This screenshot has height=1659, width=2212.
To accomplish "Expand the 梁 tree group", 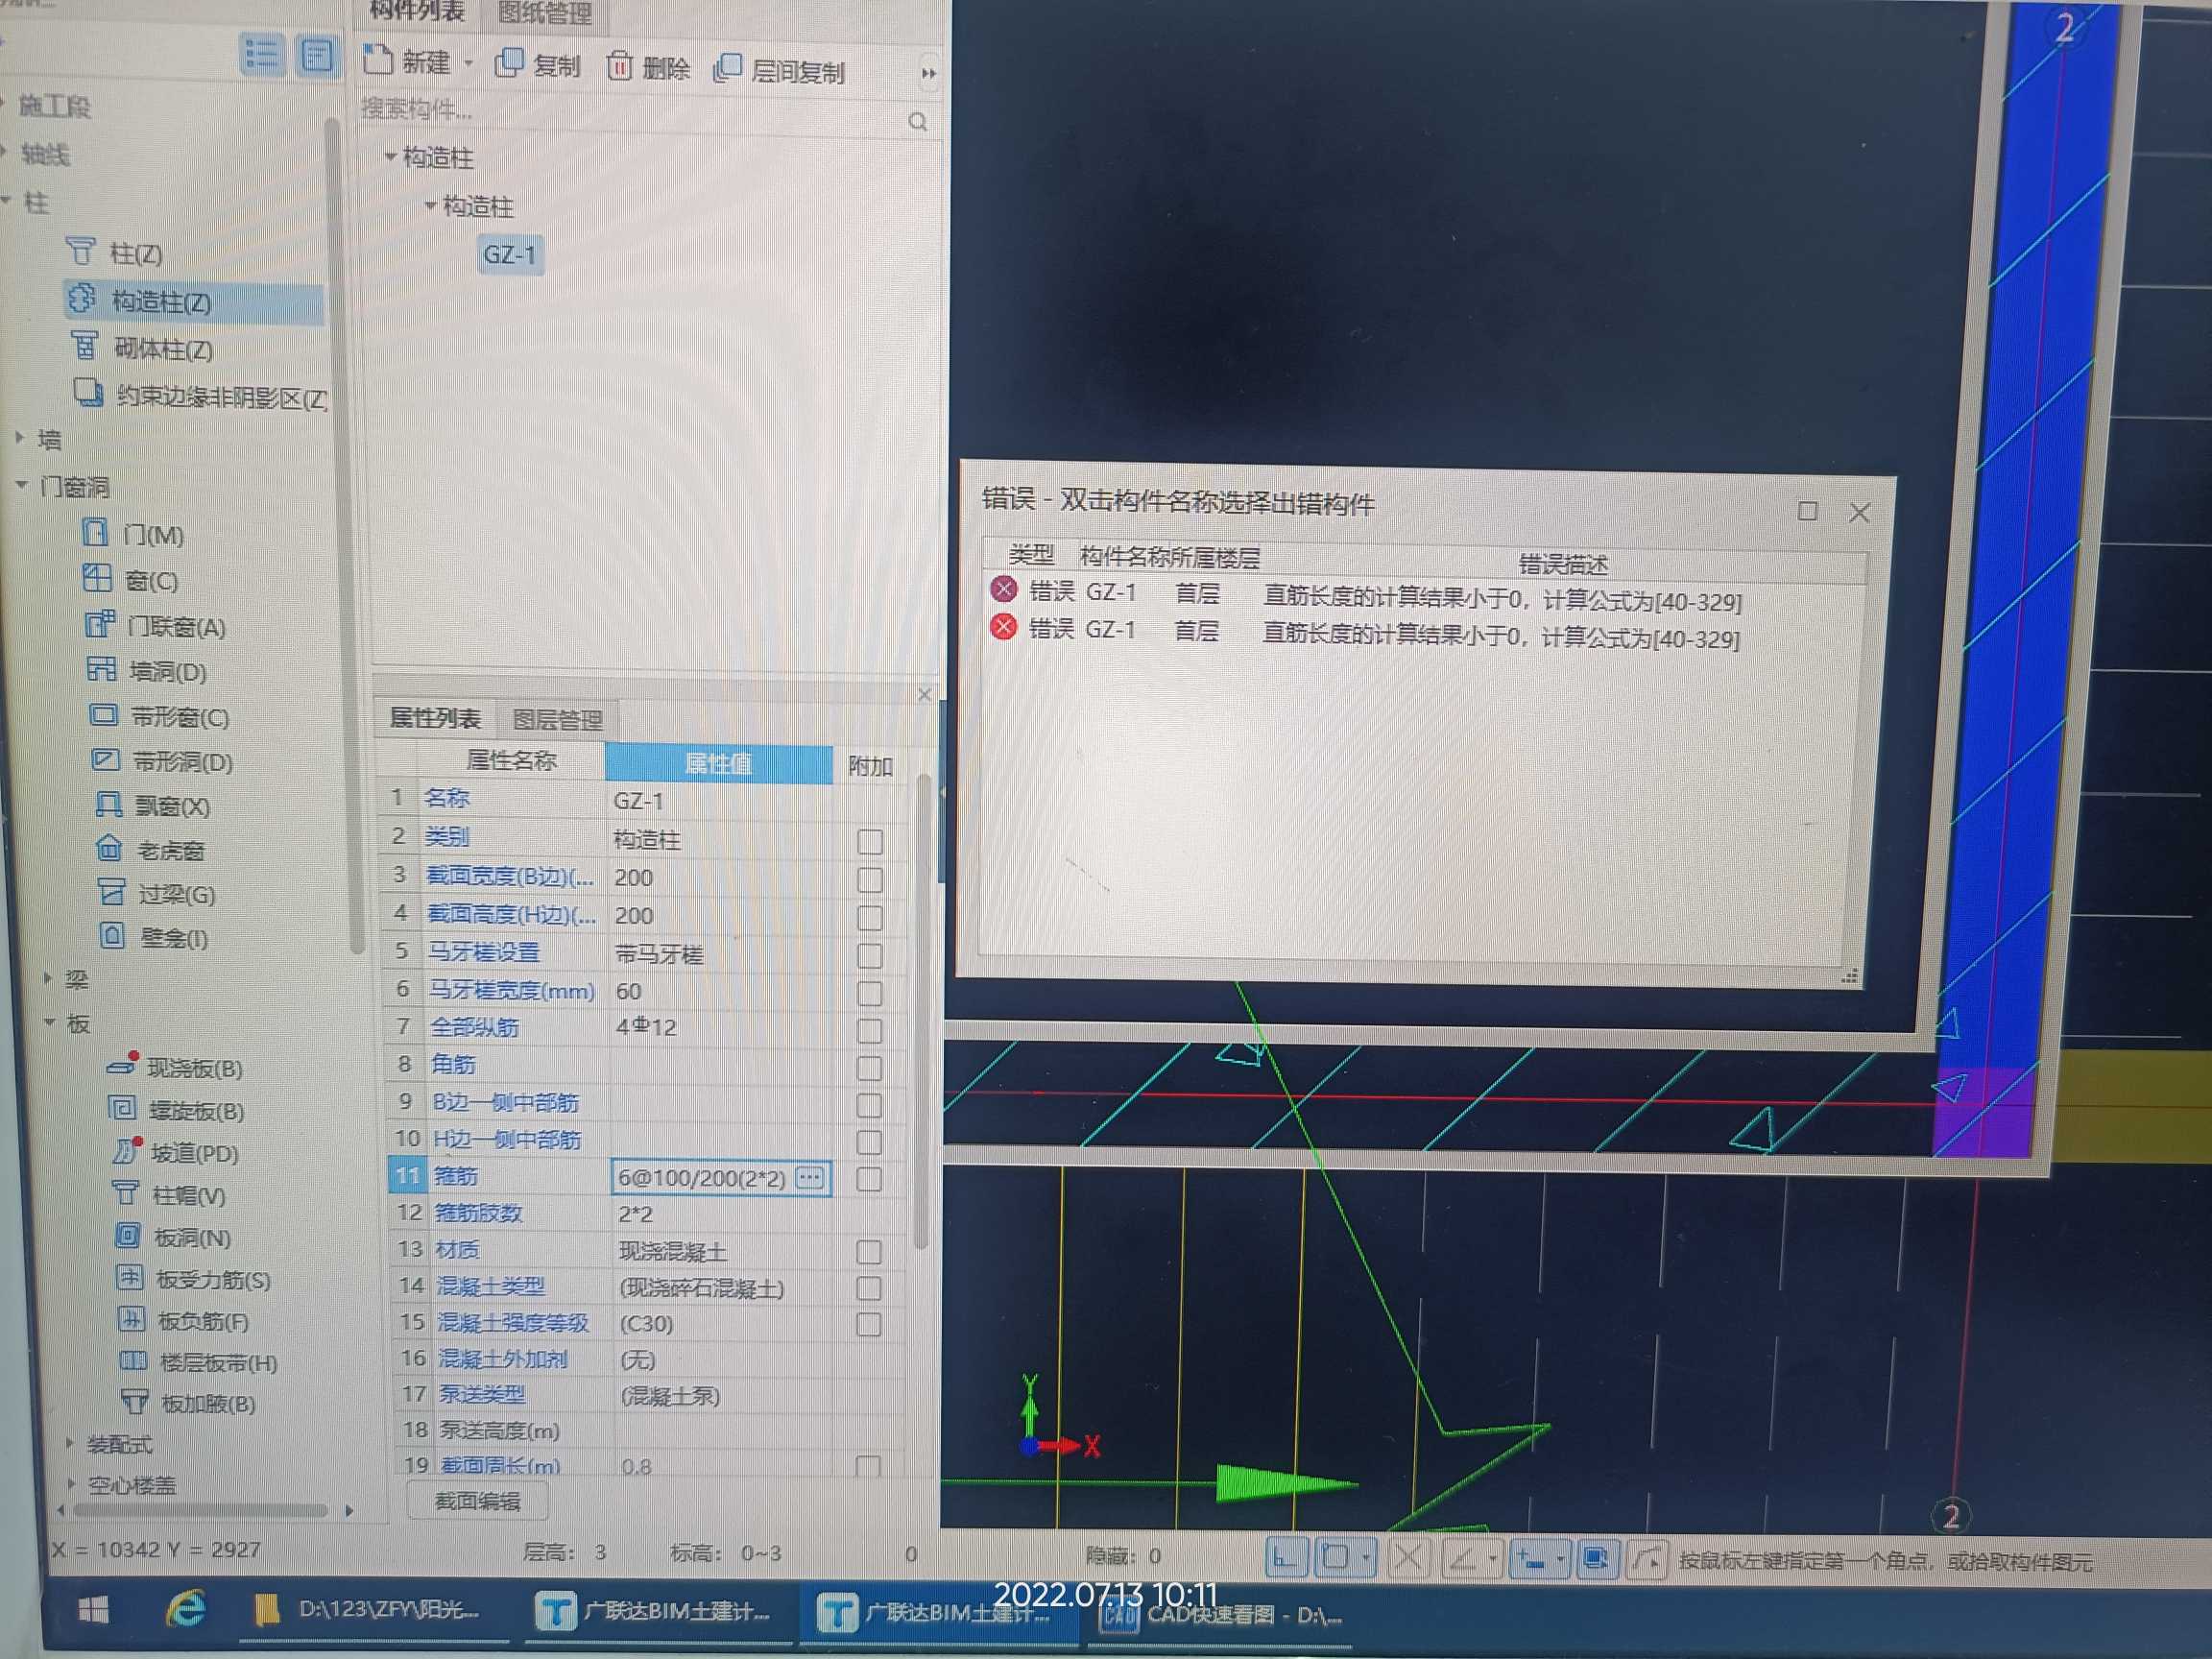I will 47,978.
